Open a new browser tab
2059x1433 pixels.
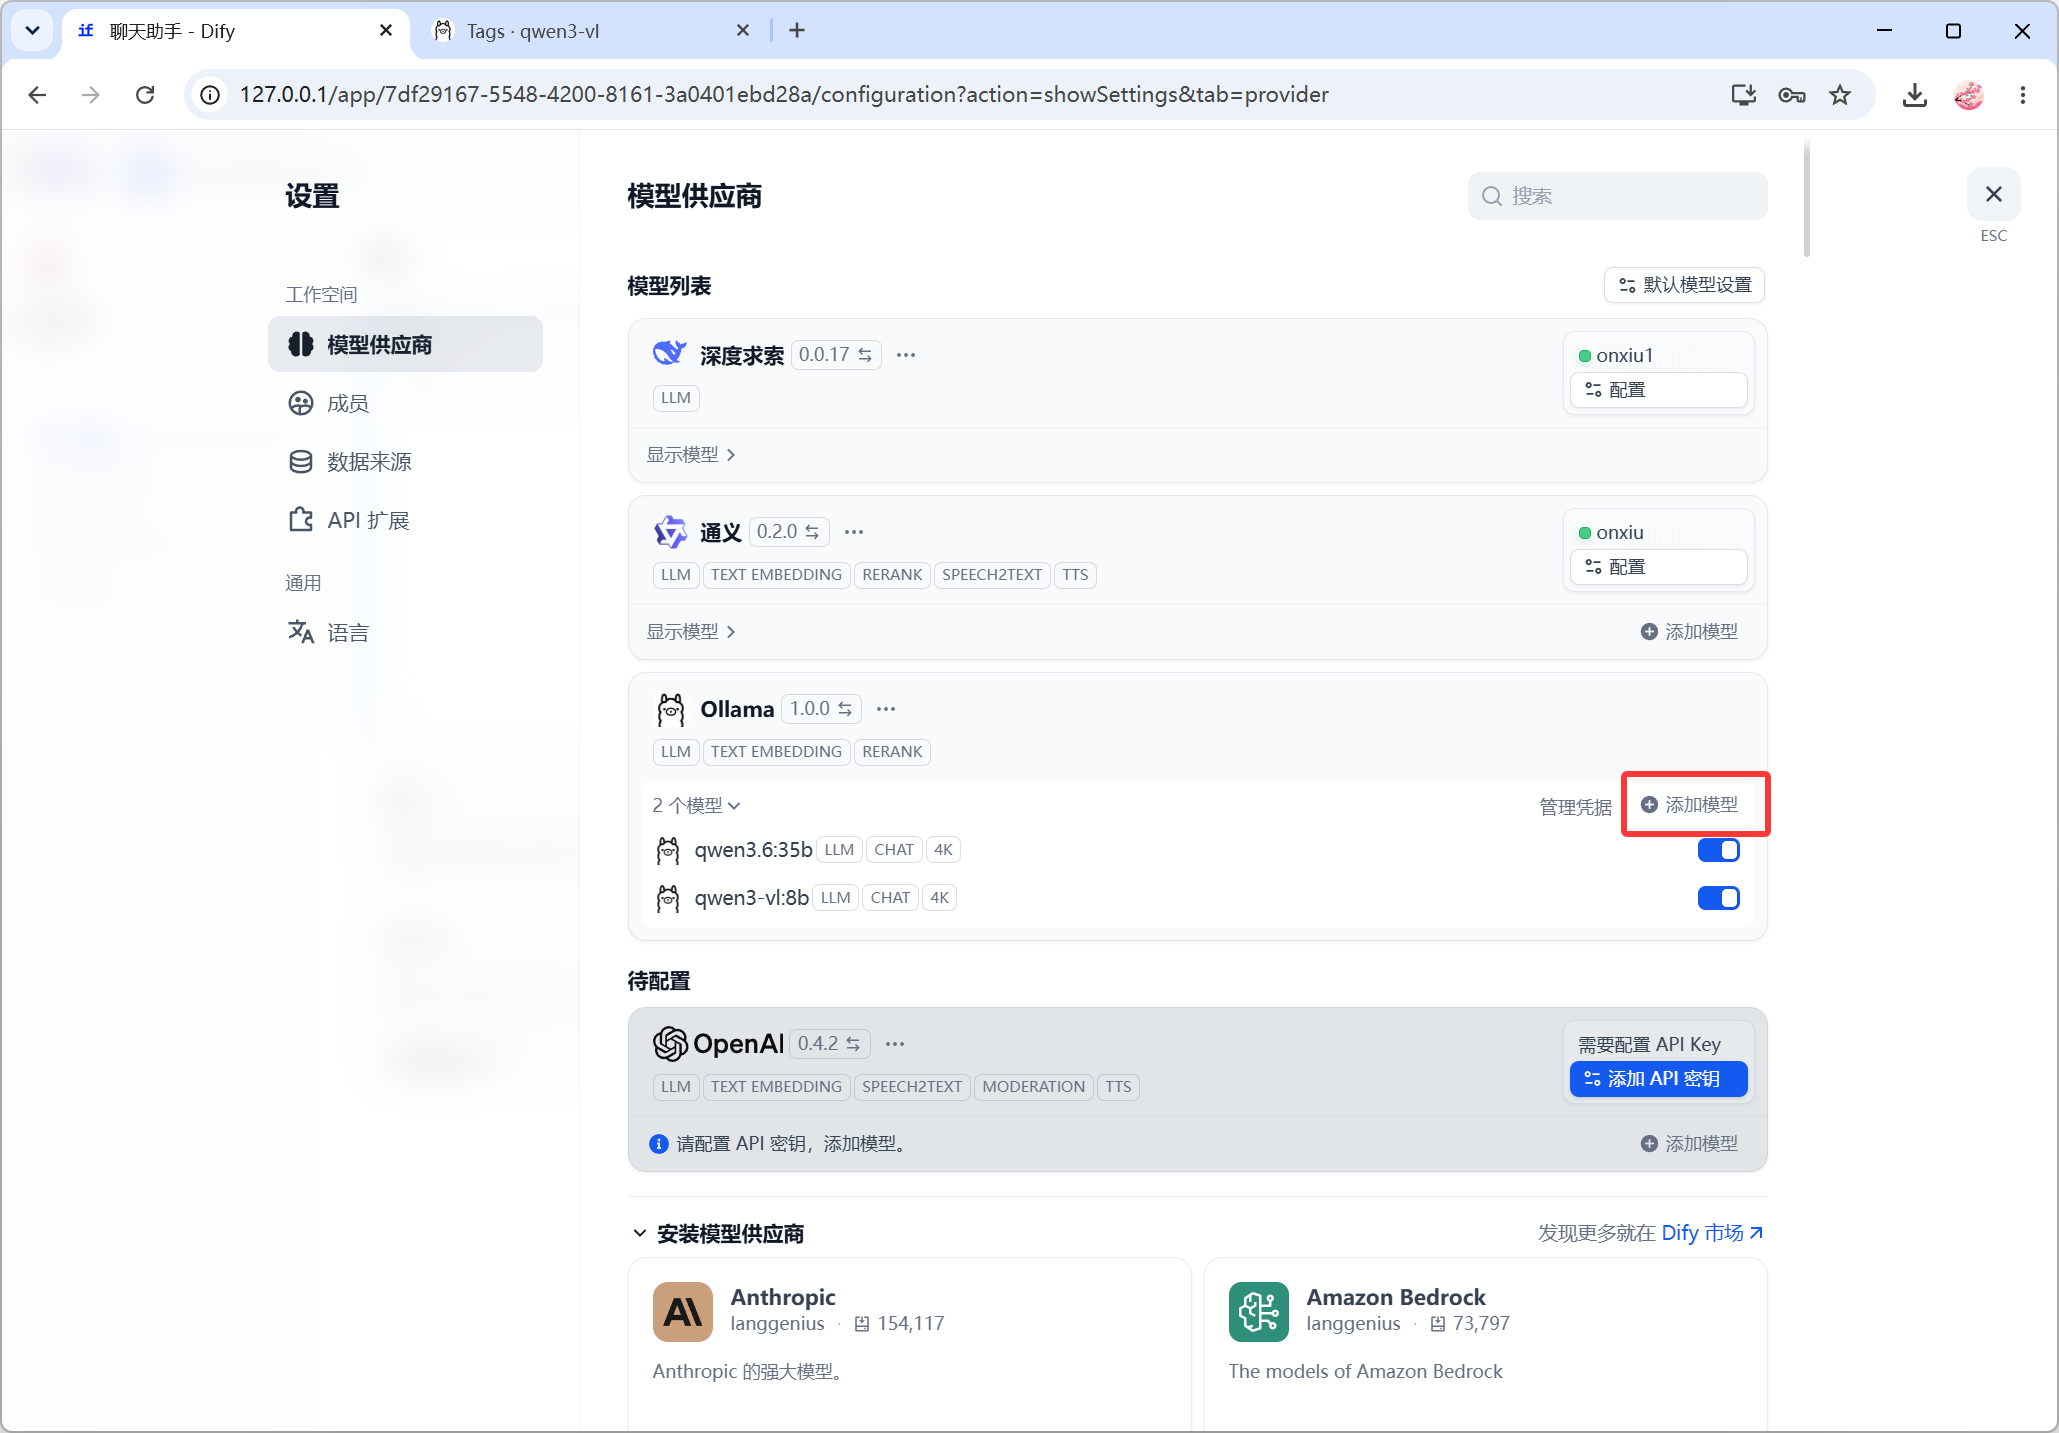coord(797,31)
